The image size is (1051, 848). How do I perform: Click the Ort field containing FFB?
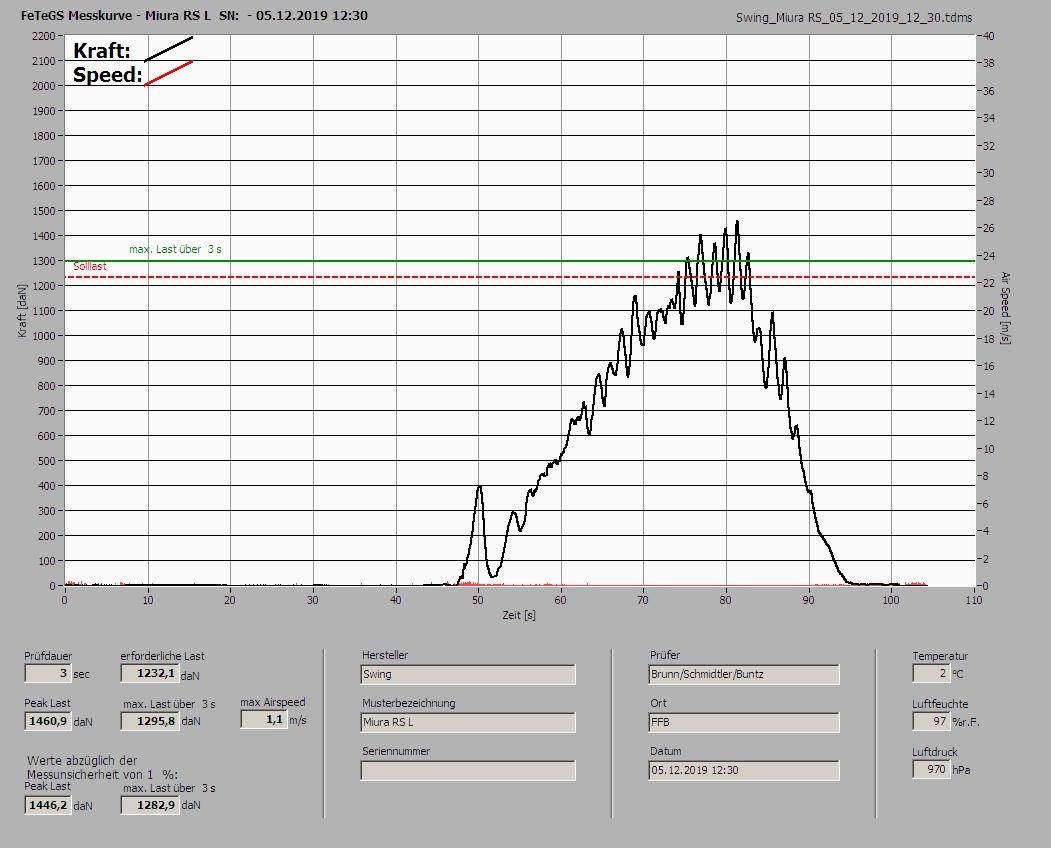[744, 723]
